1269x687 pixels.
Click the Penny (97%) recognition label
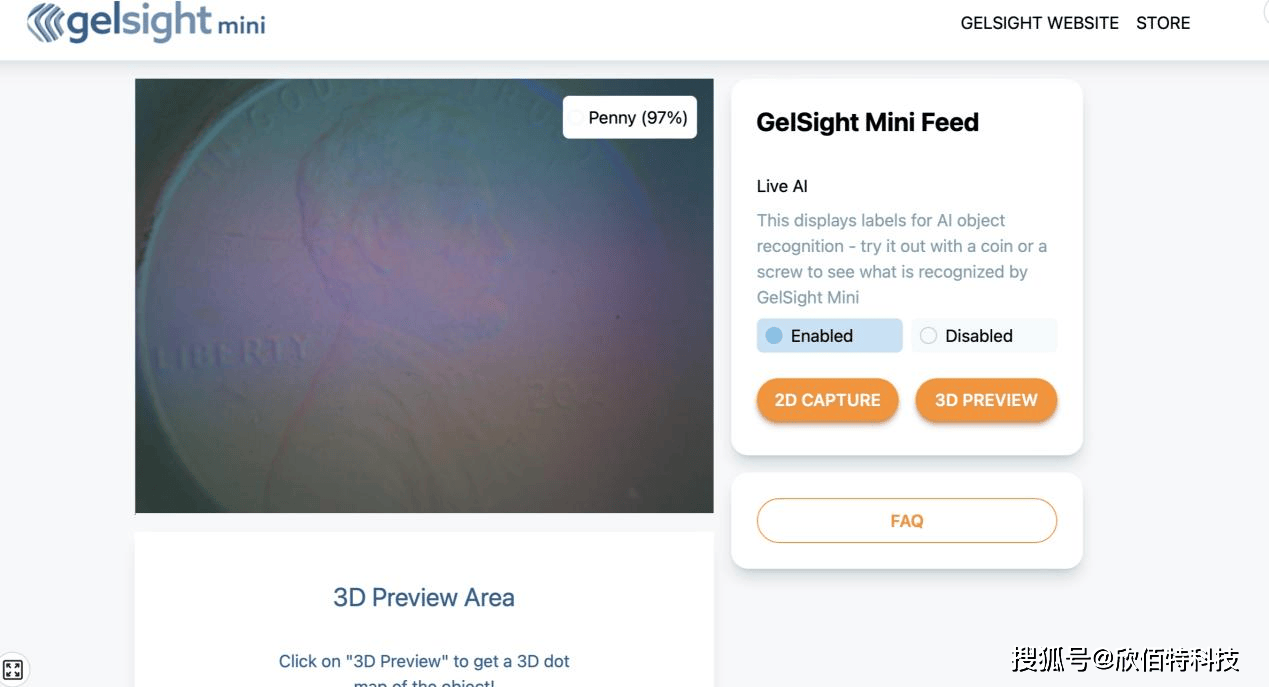(637, 118)
